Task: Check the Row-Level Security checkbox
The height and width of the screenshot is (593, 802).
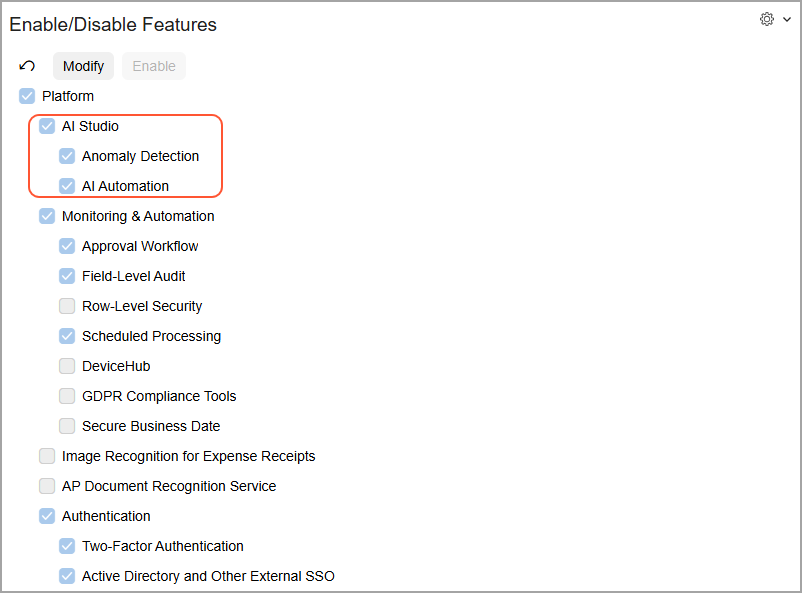Action: point(67,306)
